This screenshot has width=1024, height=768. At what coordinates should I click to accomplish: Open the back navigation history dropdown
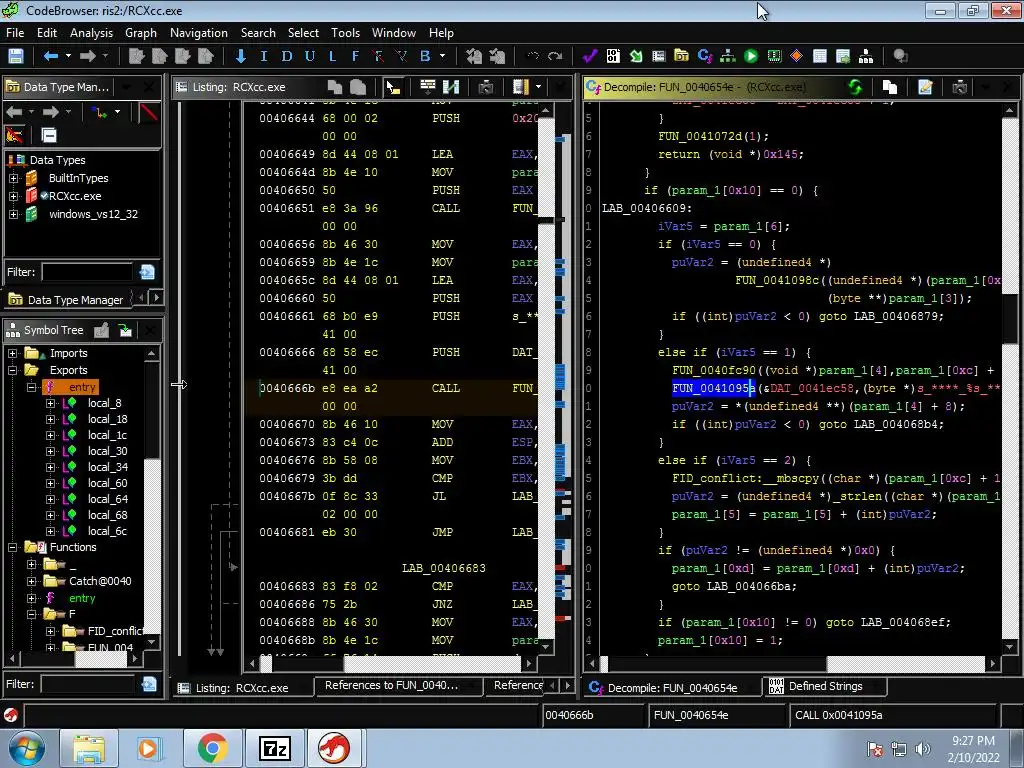(x=68, y=56)
